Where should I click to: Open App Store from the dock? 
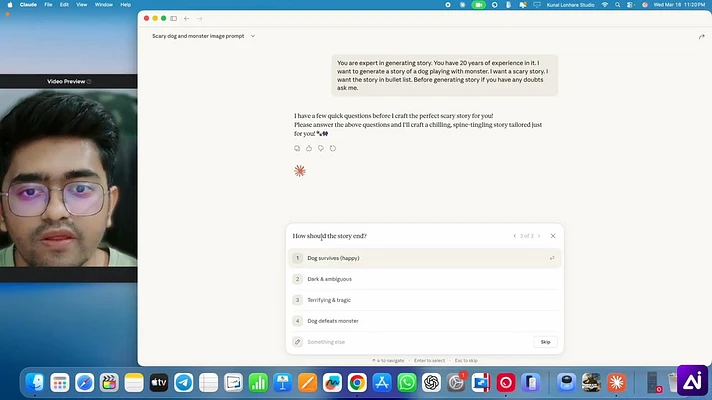click(382, 383)
